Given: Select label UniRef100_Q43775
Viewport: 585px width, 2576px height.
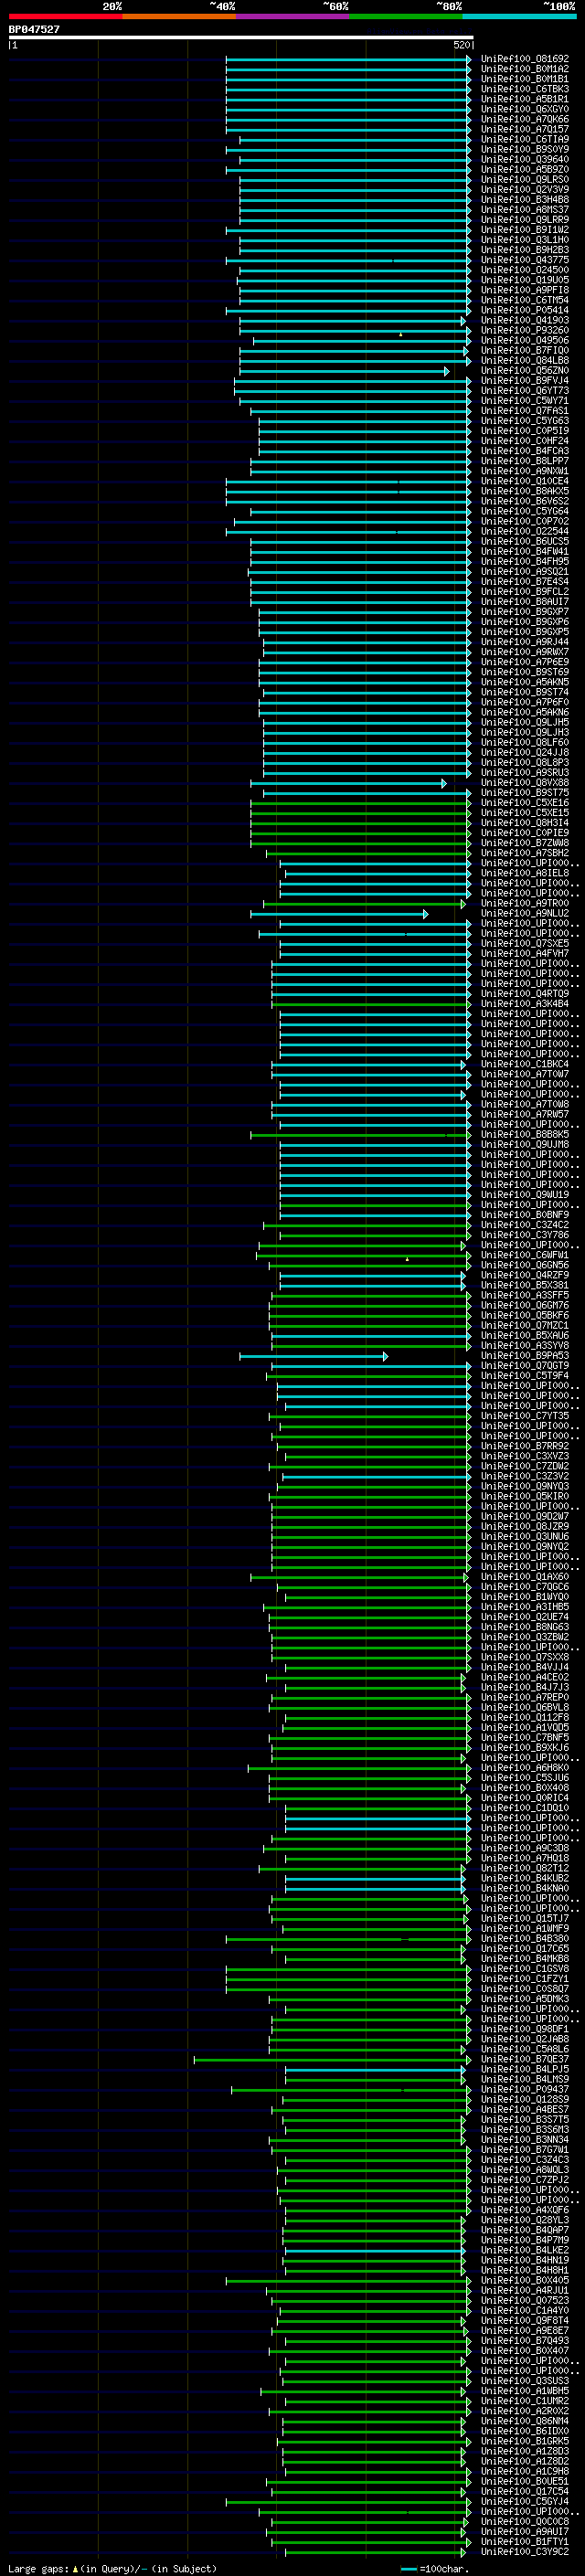Looking at the screenshot, I should click(x=524, y=260).
